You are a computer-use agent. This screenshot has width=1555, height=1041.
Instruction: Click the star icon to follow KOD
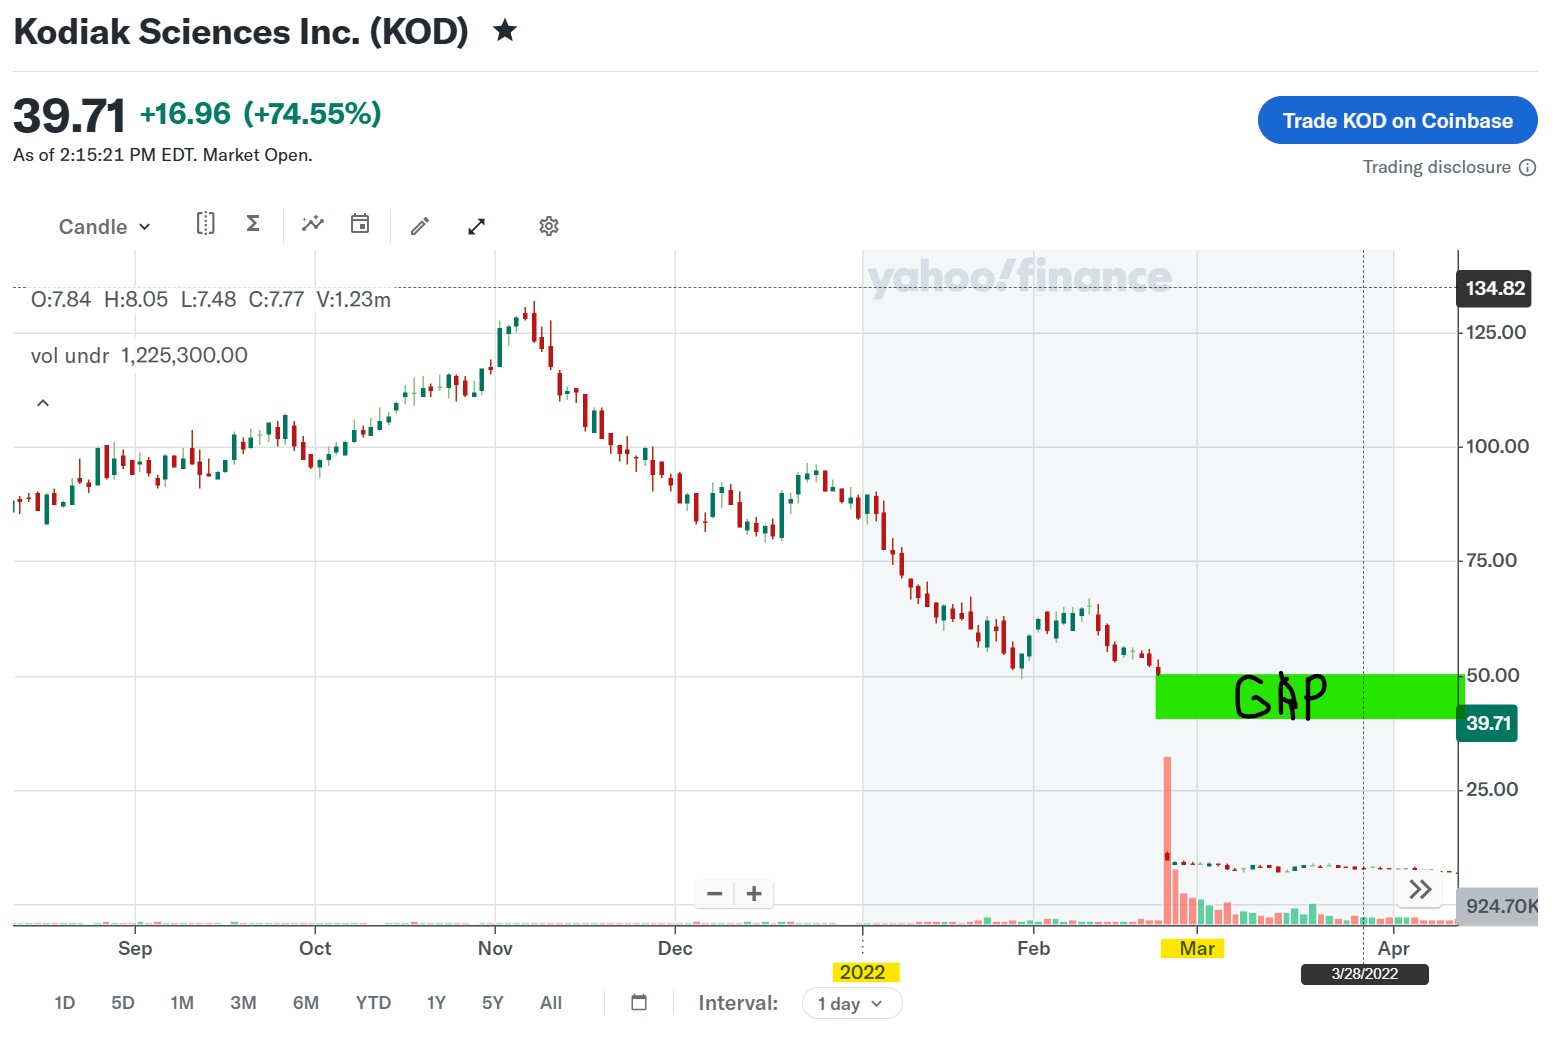tap(505, 31)
